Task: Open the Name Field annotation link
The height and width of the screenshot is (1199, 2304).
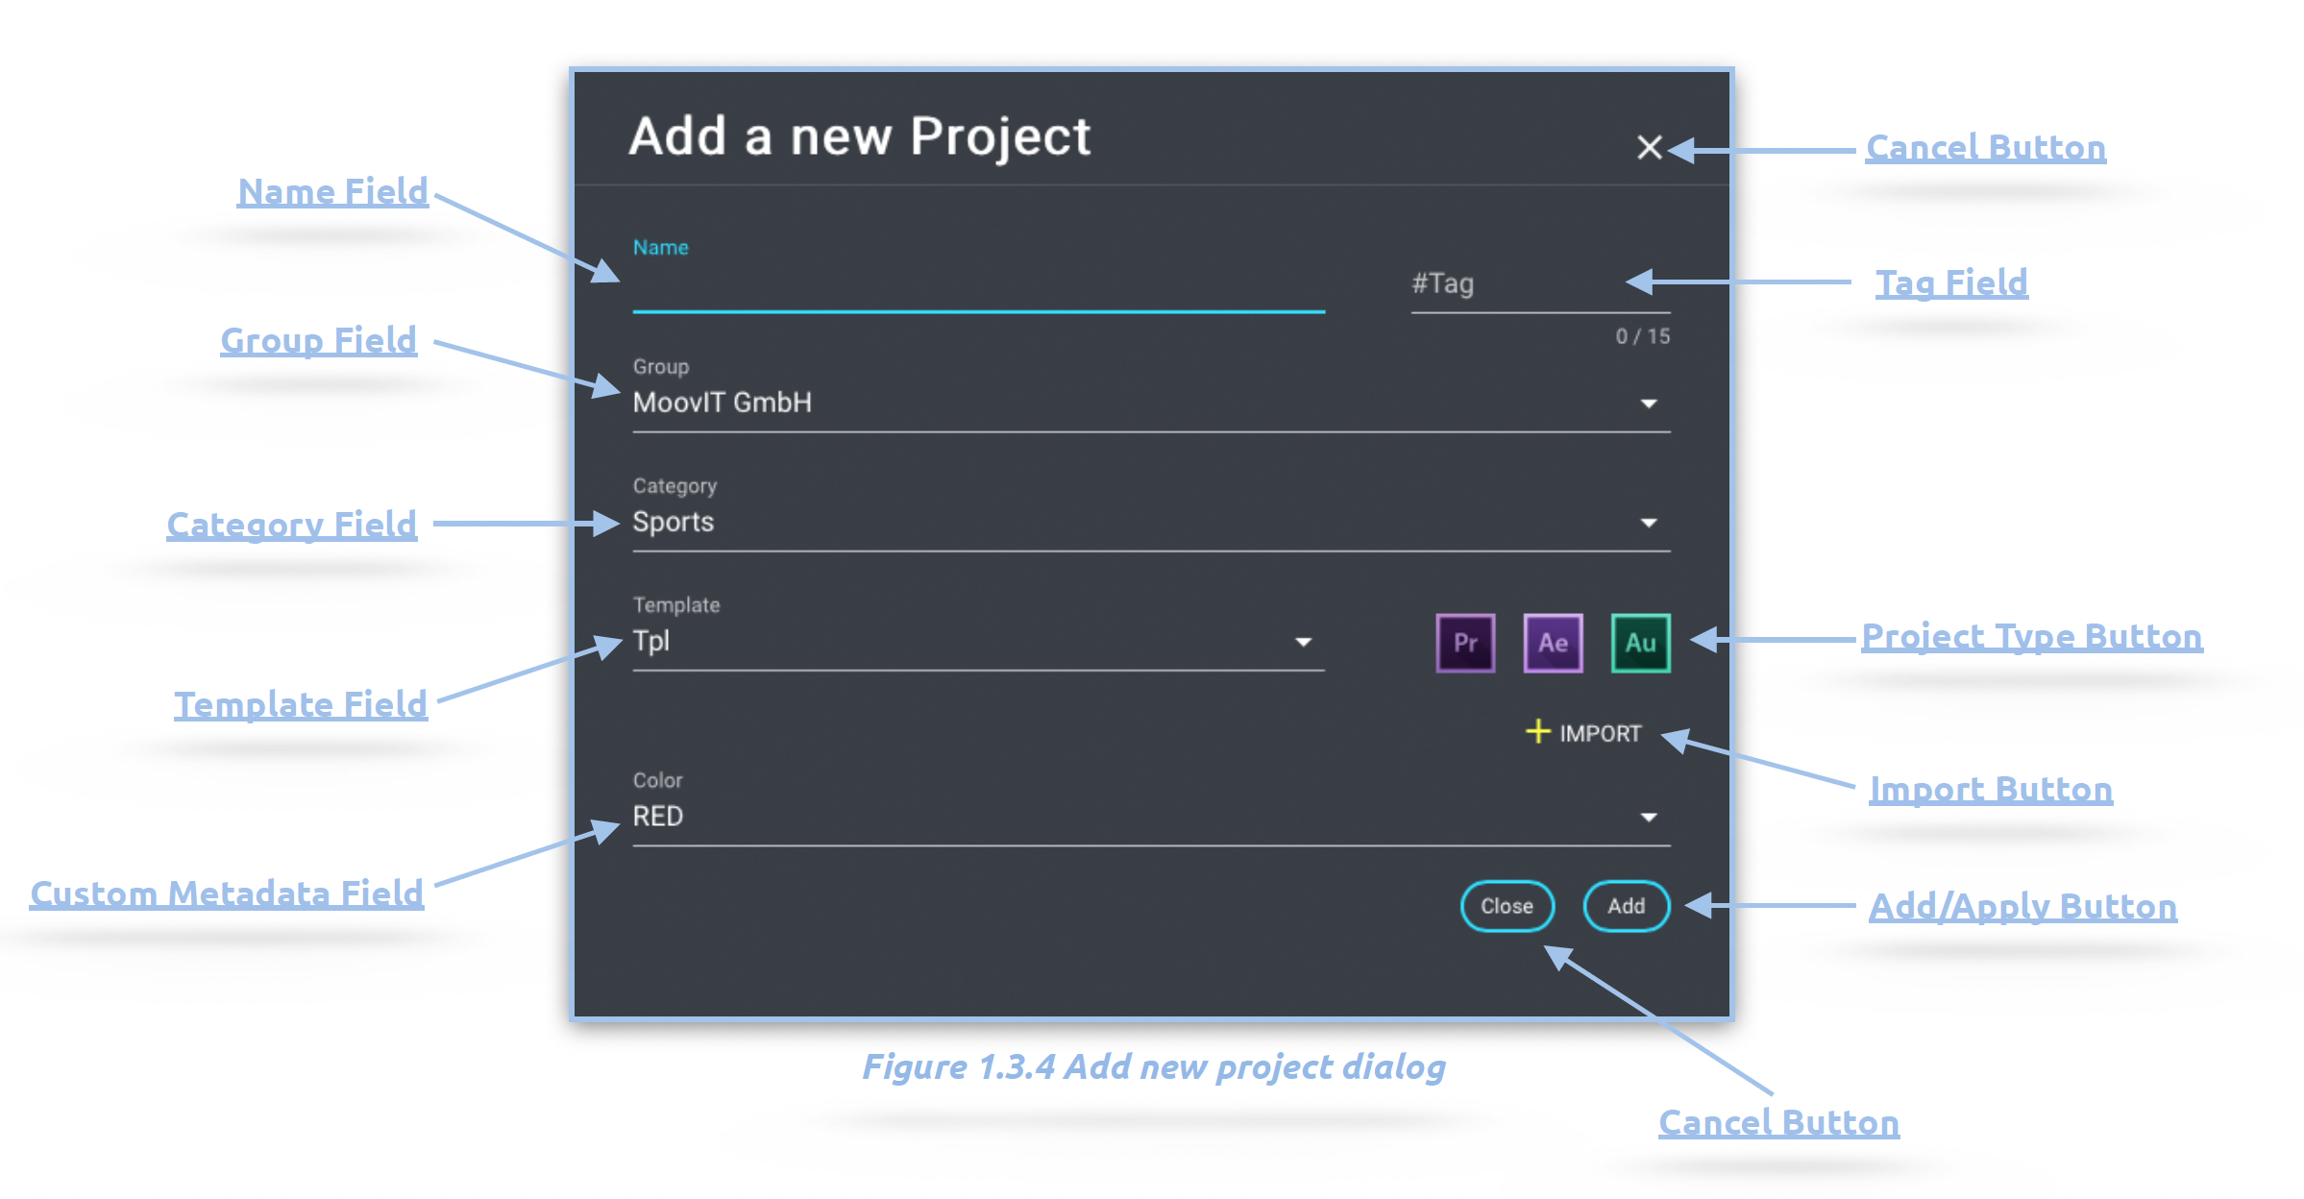Action: click(x=332, y=192)
